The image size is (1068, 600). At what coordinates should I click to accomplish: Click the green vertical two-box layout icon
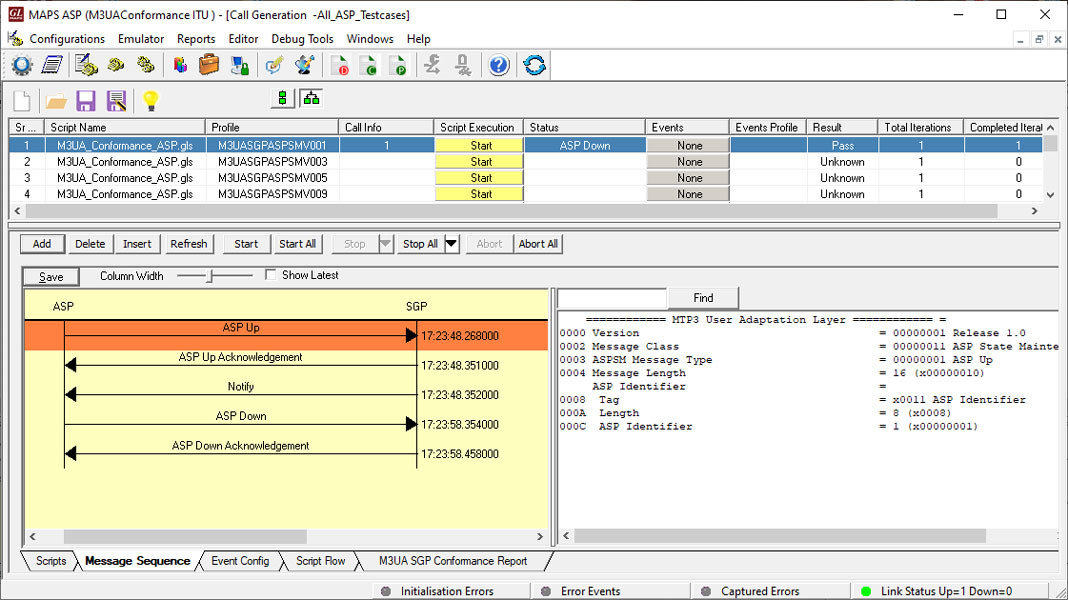[x=283, y=99]
